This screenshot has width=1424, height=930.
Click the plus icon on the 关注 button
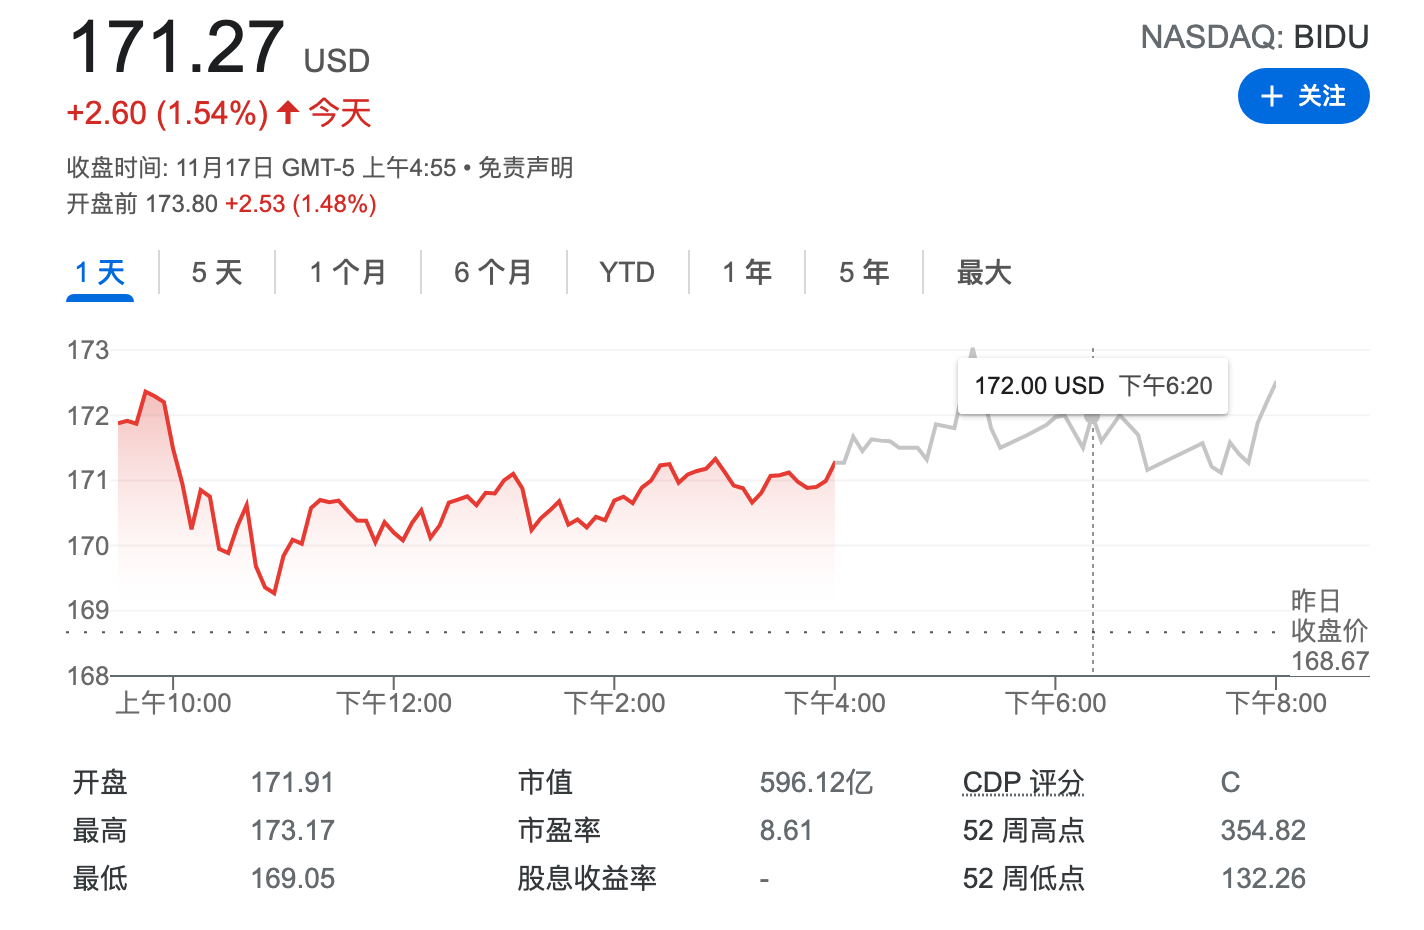click(1270, 96)
